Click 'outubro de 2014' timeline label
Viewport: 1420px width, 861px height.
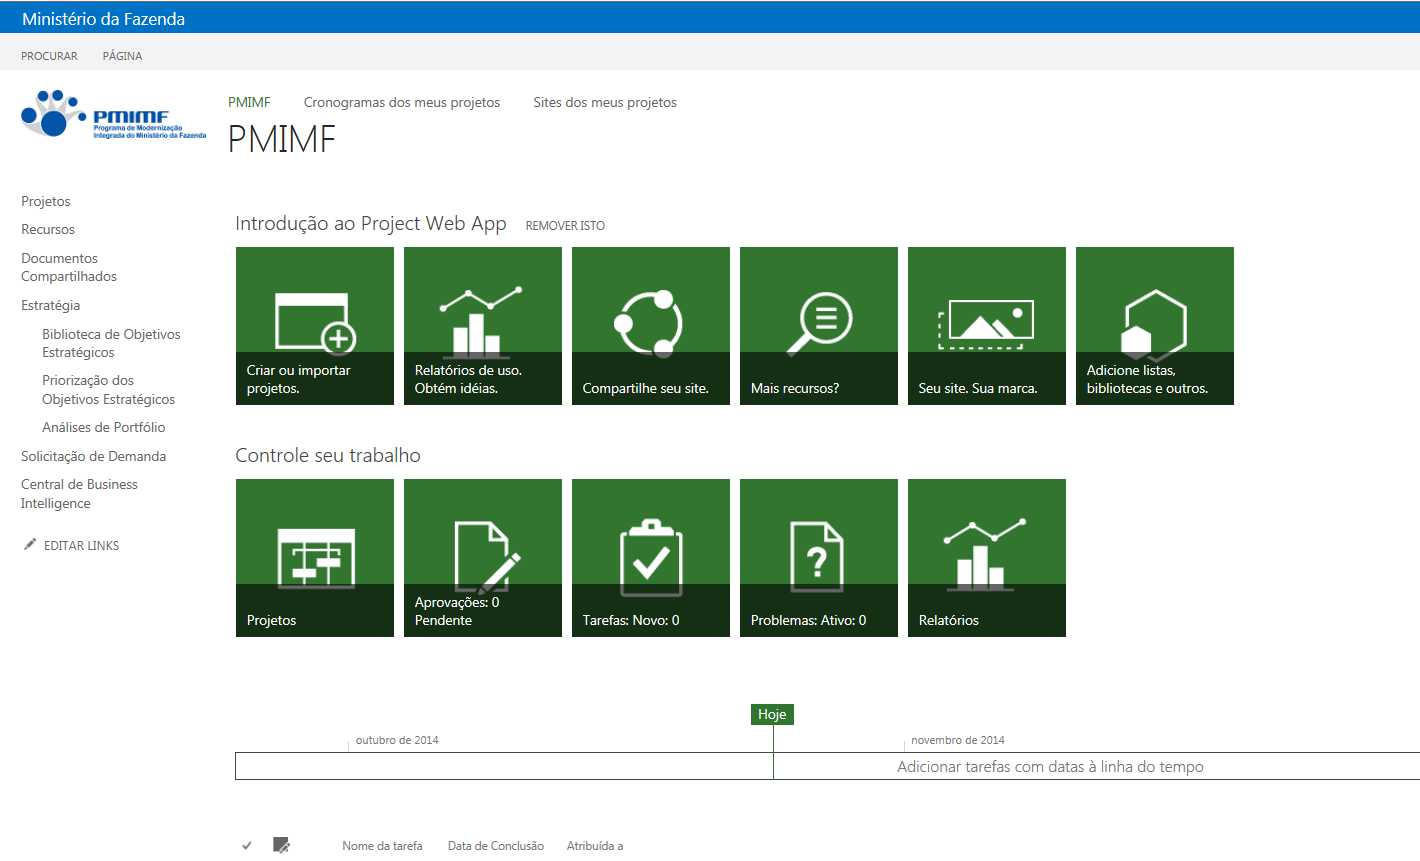click(397, 740)
